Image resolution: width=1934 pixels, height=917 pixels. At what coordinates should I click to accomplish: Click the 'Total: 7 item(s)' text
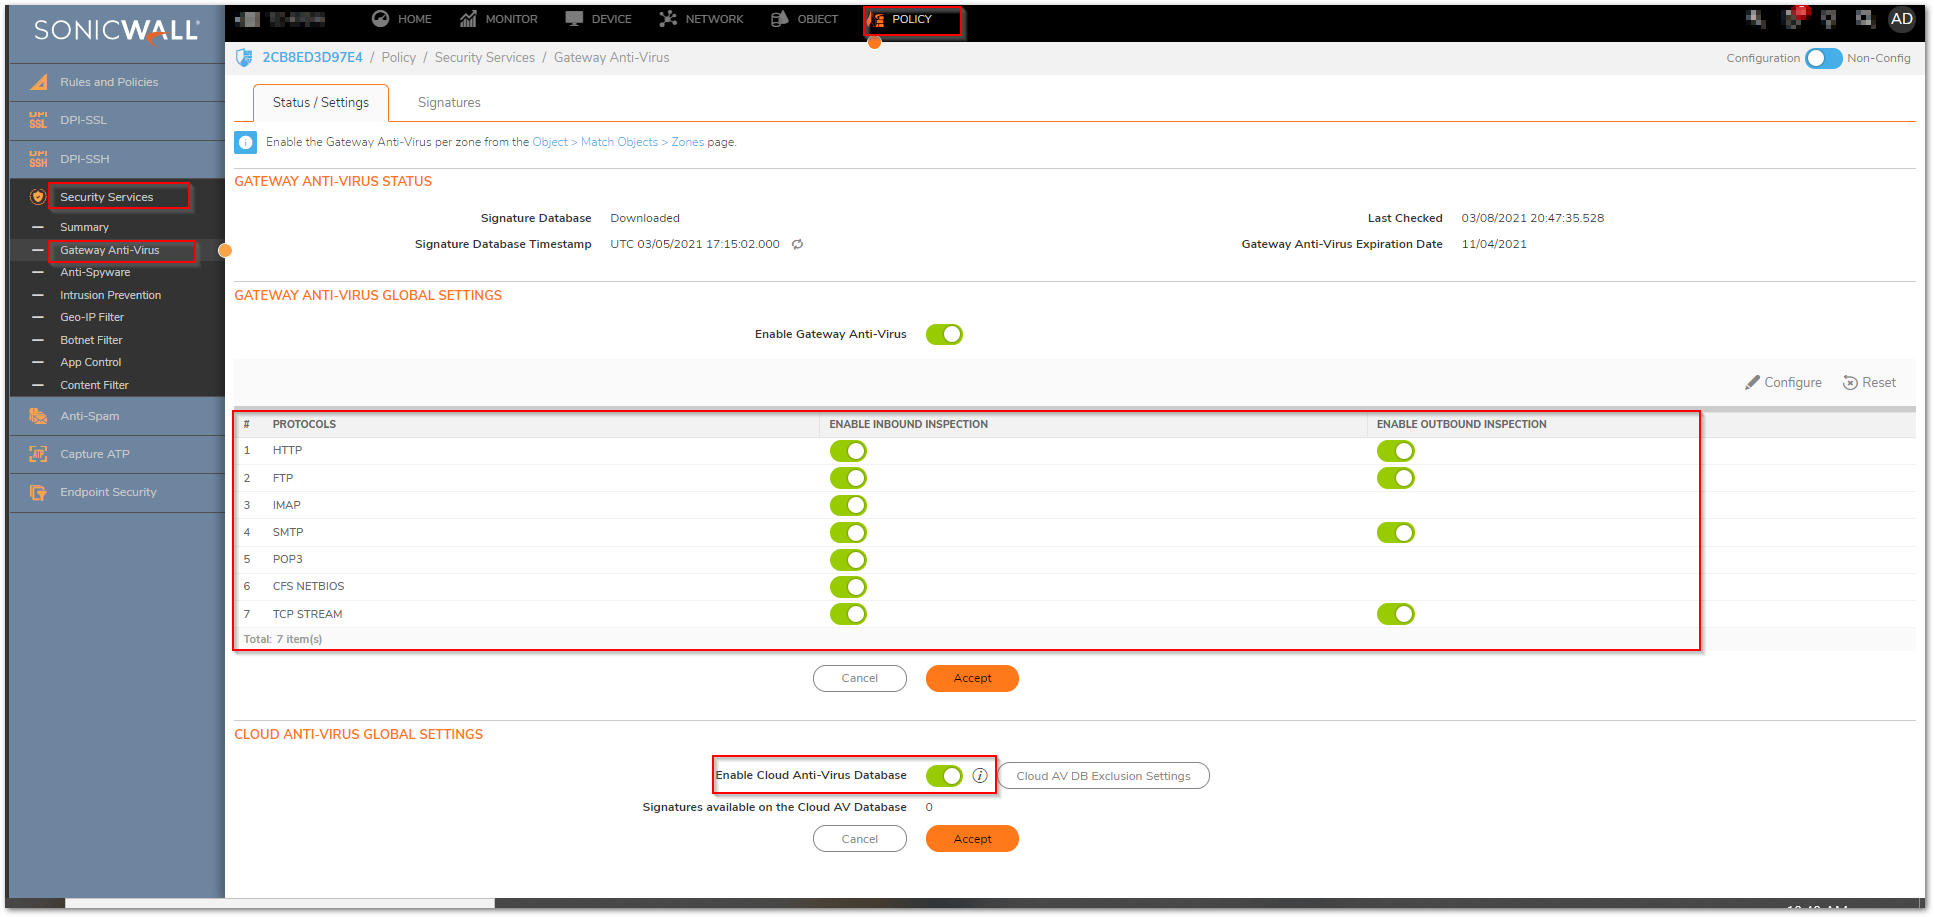tap(283, 640)
